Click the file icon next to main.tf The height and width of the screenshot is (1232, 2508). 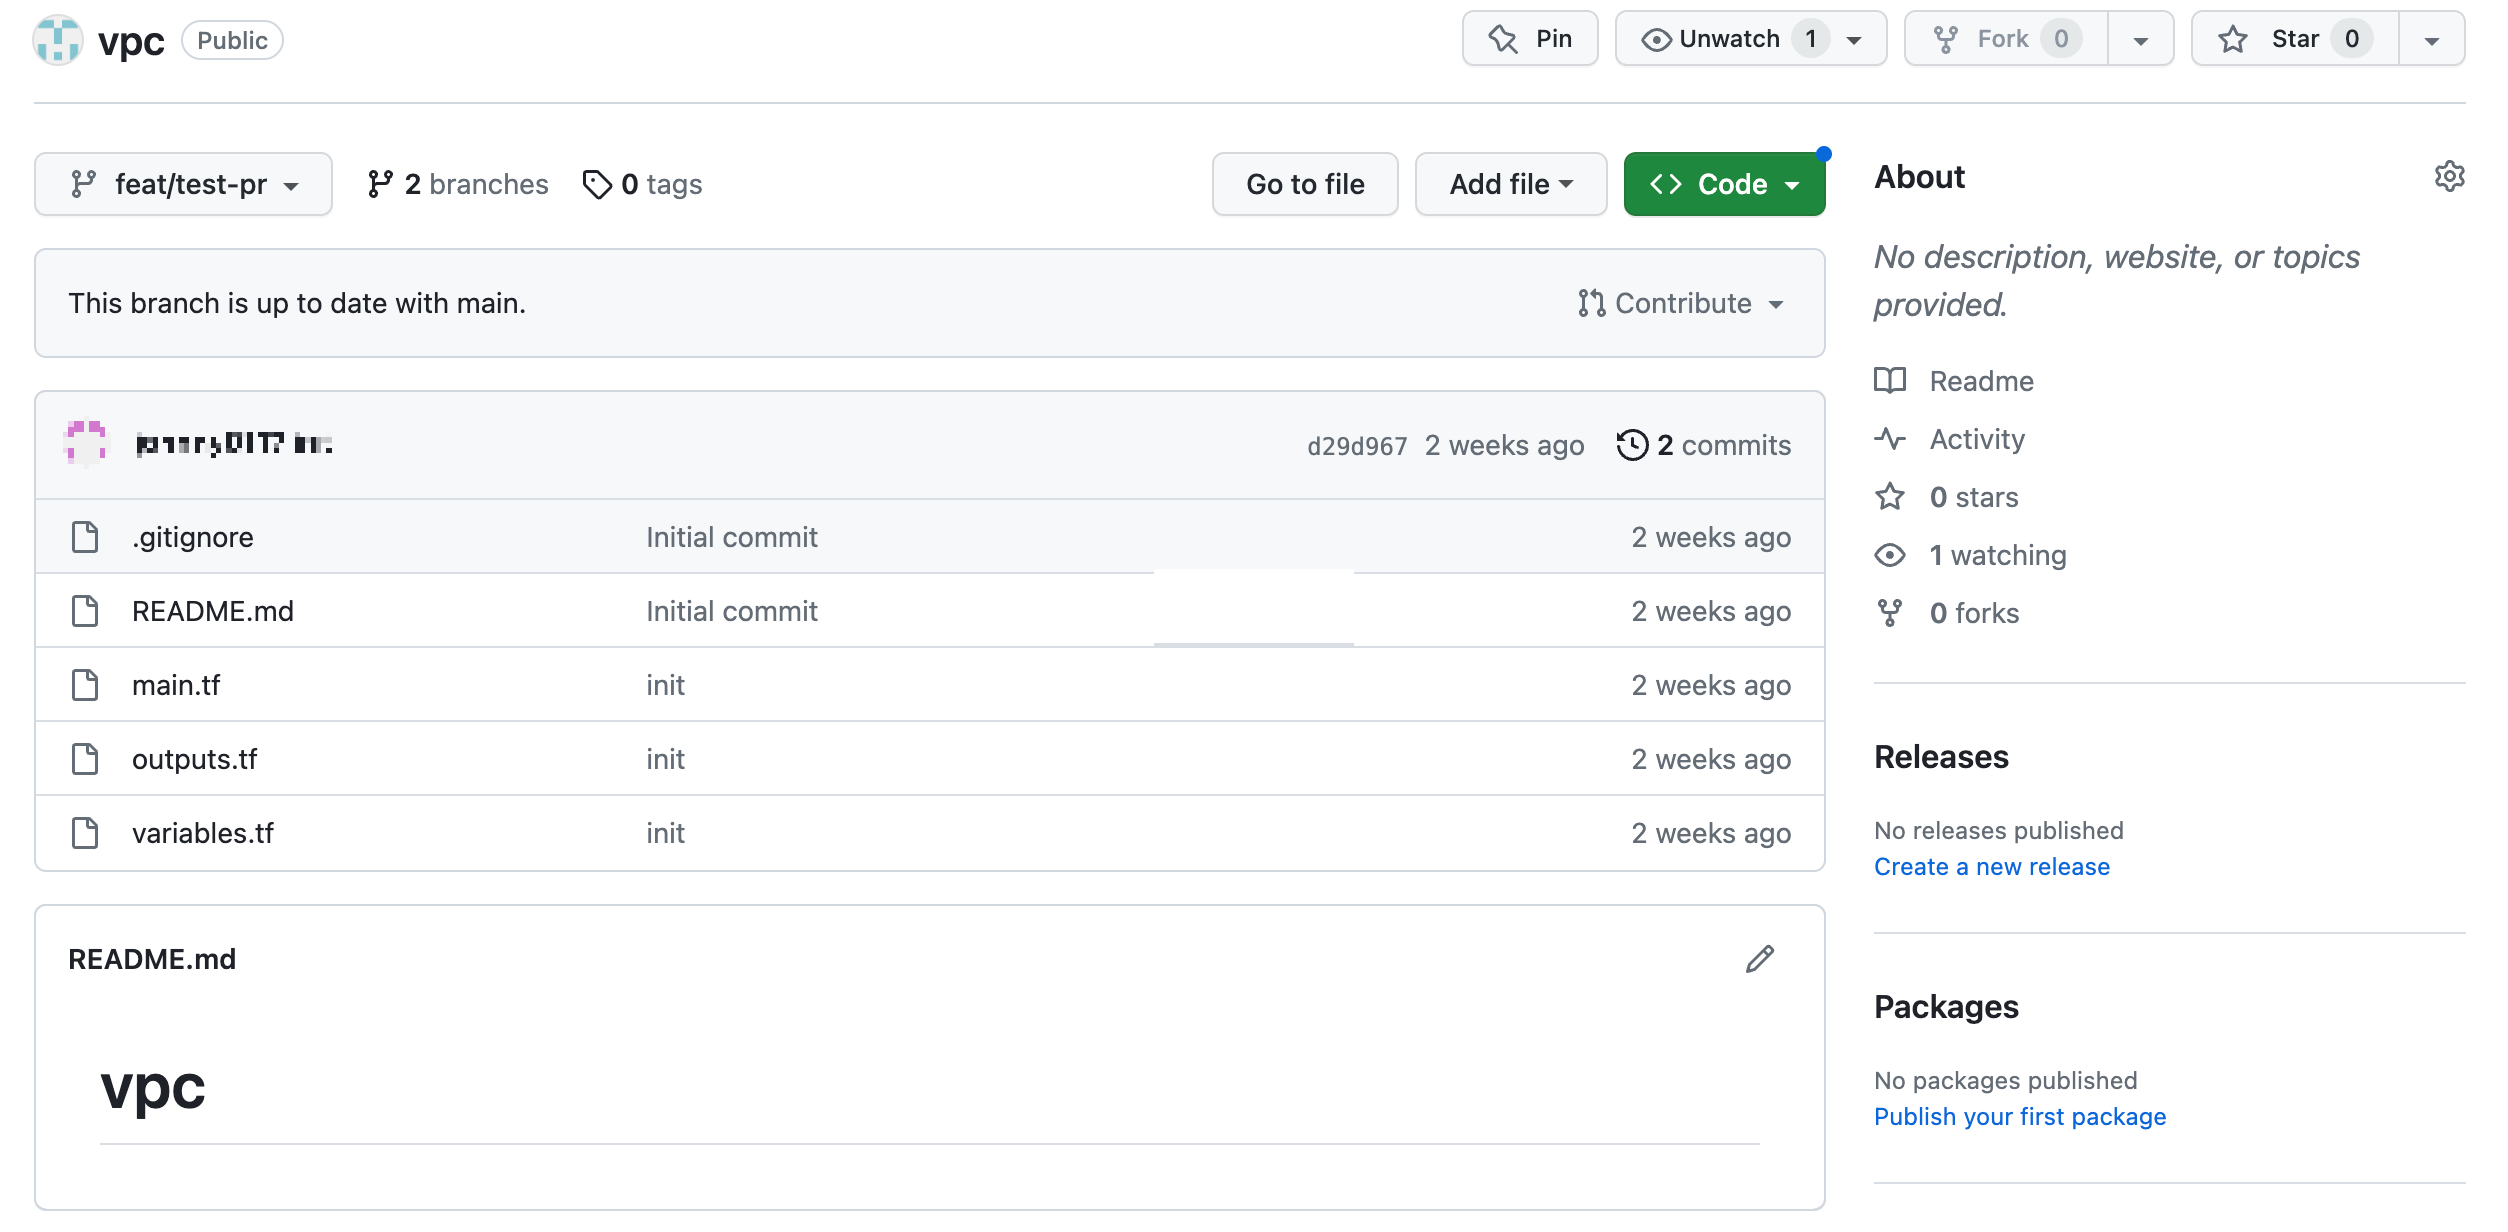(85, 685)
